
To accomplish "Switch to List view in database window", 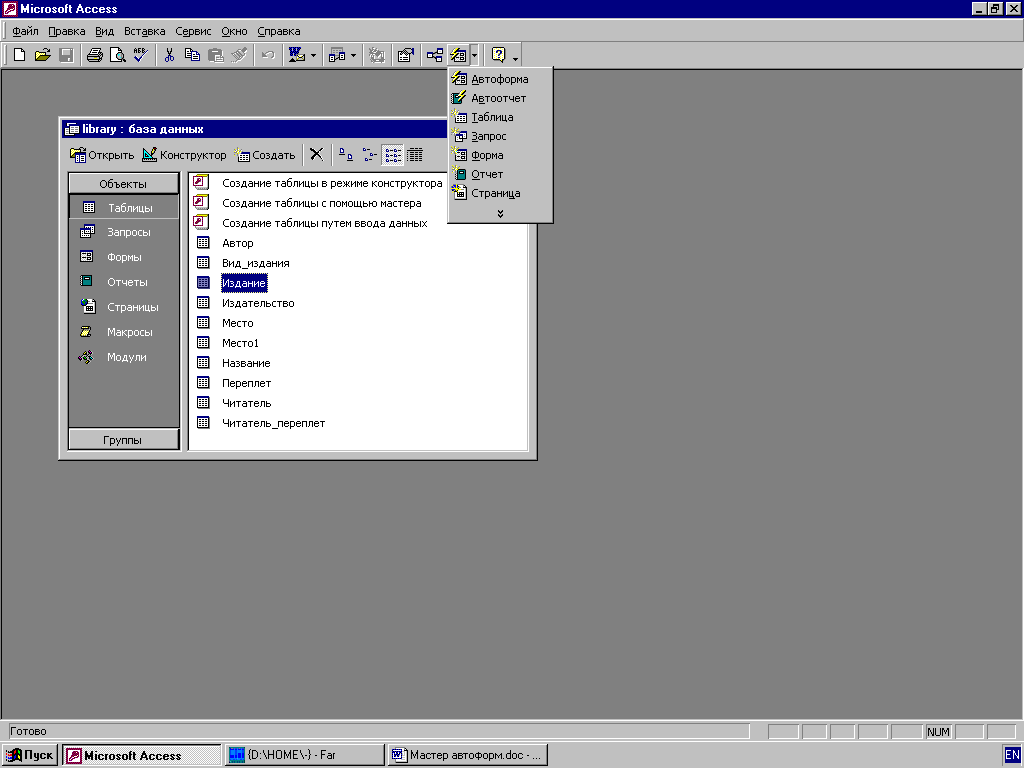I will 393,155.
